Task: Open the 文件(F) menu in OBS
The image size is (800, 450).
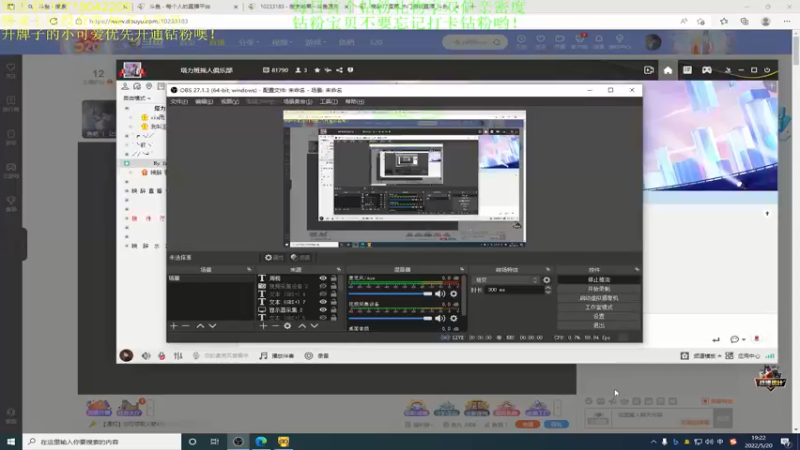Action: click(x=179, y=102)
